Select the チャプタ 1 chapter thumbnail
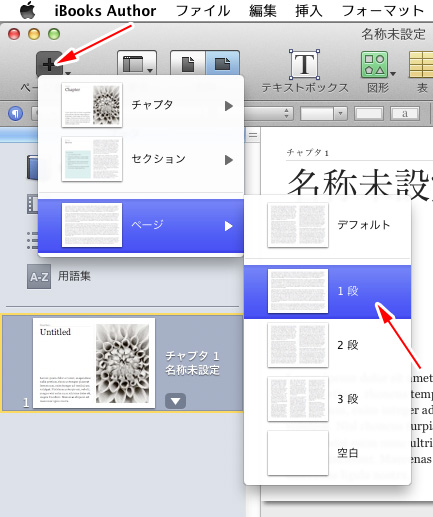The width and height of the screenshot is (433, 517). tap(94, 363)
